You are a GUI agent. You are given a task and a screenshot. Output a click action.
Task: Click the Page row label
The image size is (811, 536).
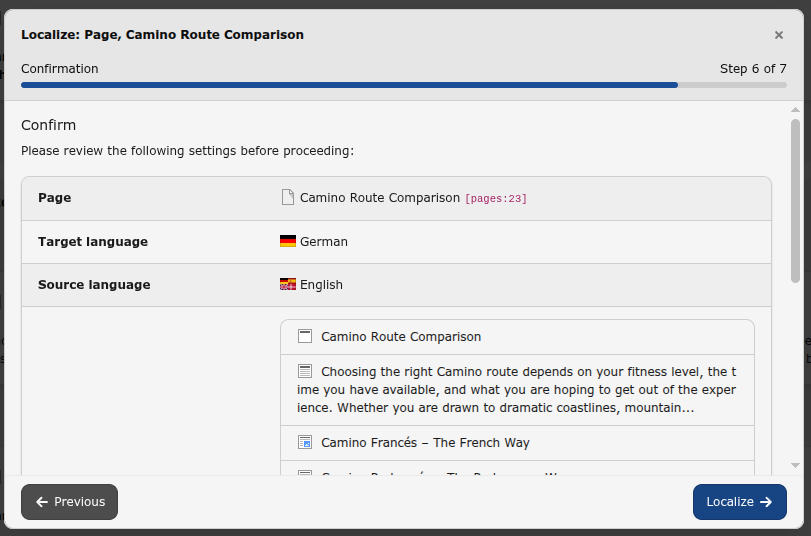[x=54, y=198]
